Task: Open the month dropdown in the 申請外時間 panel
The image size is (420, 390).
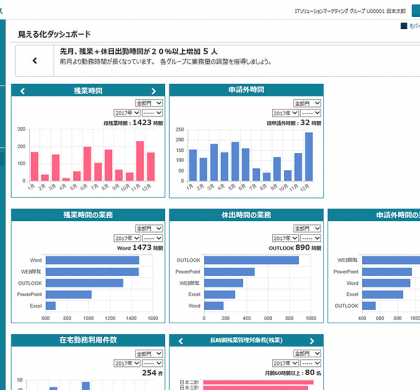Action: click(311, 113)
